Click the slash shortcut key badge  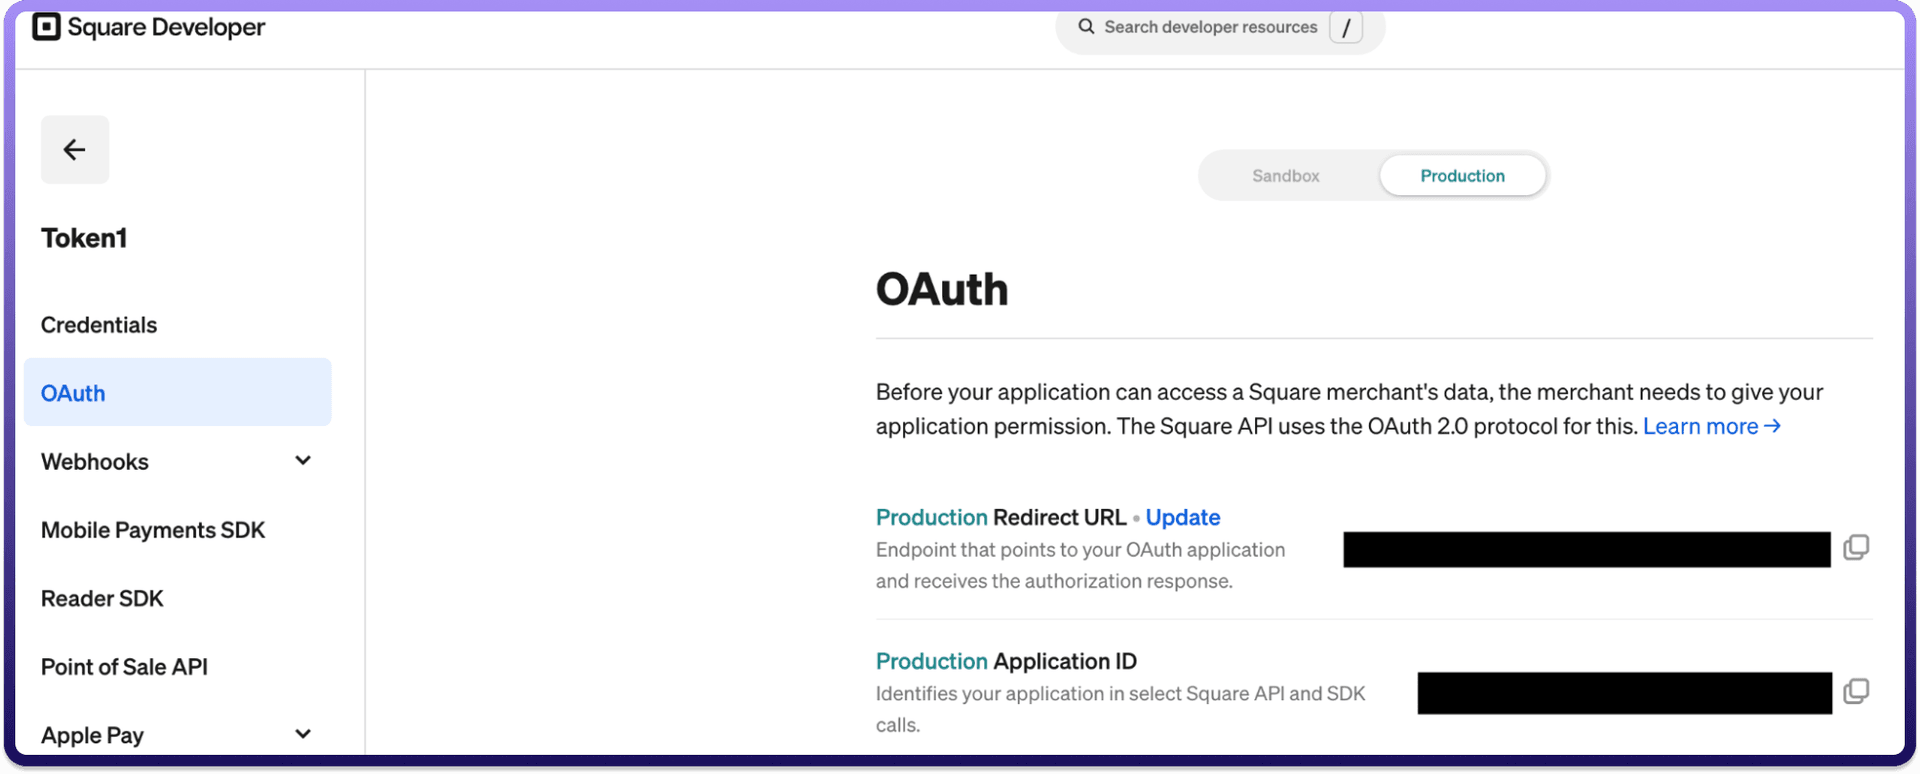pos(1346,28)
